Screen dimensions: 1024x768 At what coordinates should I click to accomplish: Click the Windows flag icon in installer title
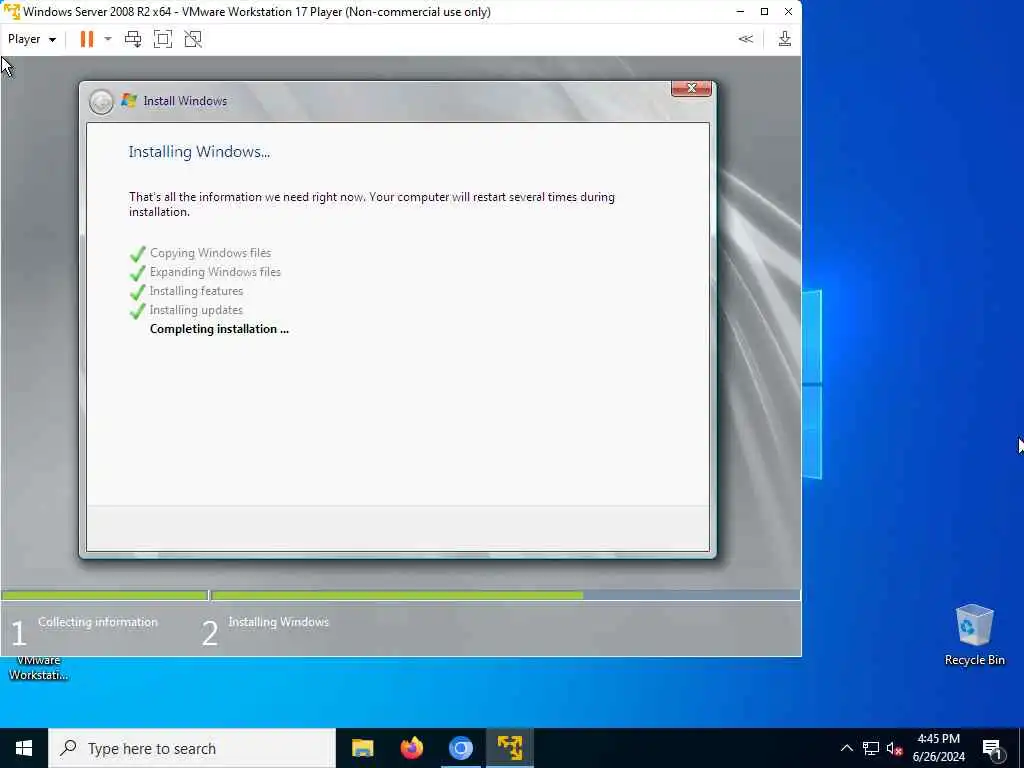click(x=129, y=101)
